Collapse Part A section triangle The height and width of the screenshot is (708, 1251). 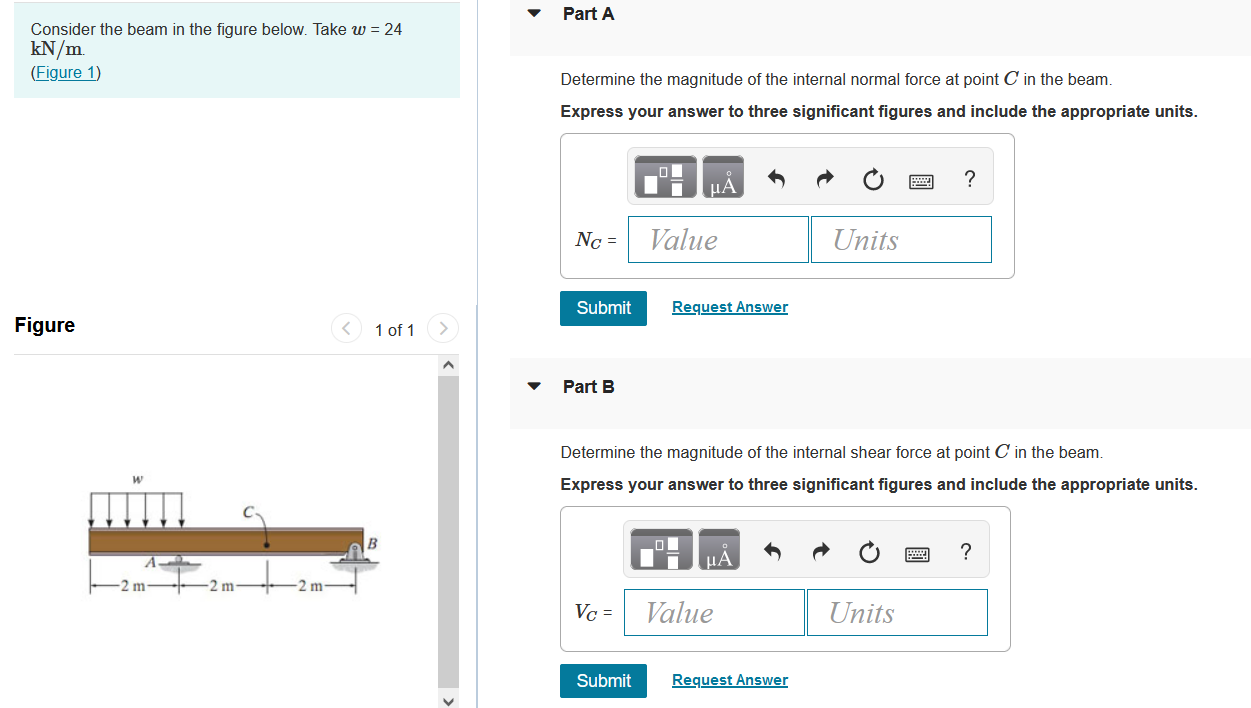point(534,14)
